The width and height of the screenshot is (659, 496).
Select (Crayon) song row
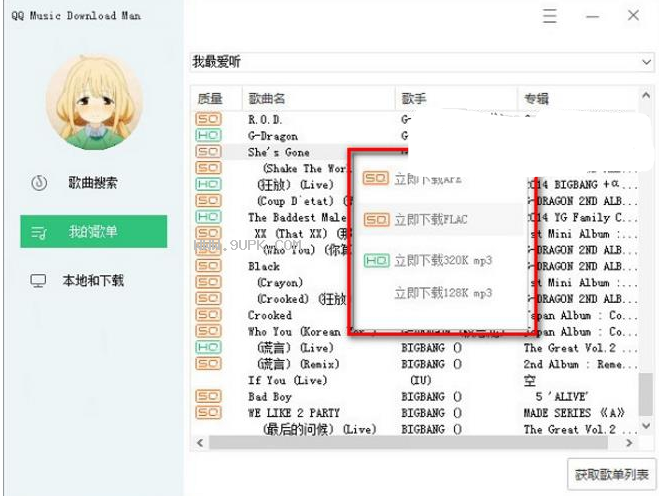click(280, 283)
